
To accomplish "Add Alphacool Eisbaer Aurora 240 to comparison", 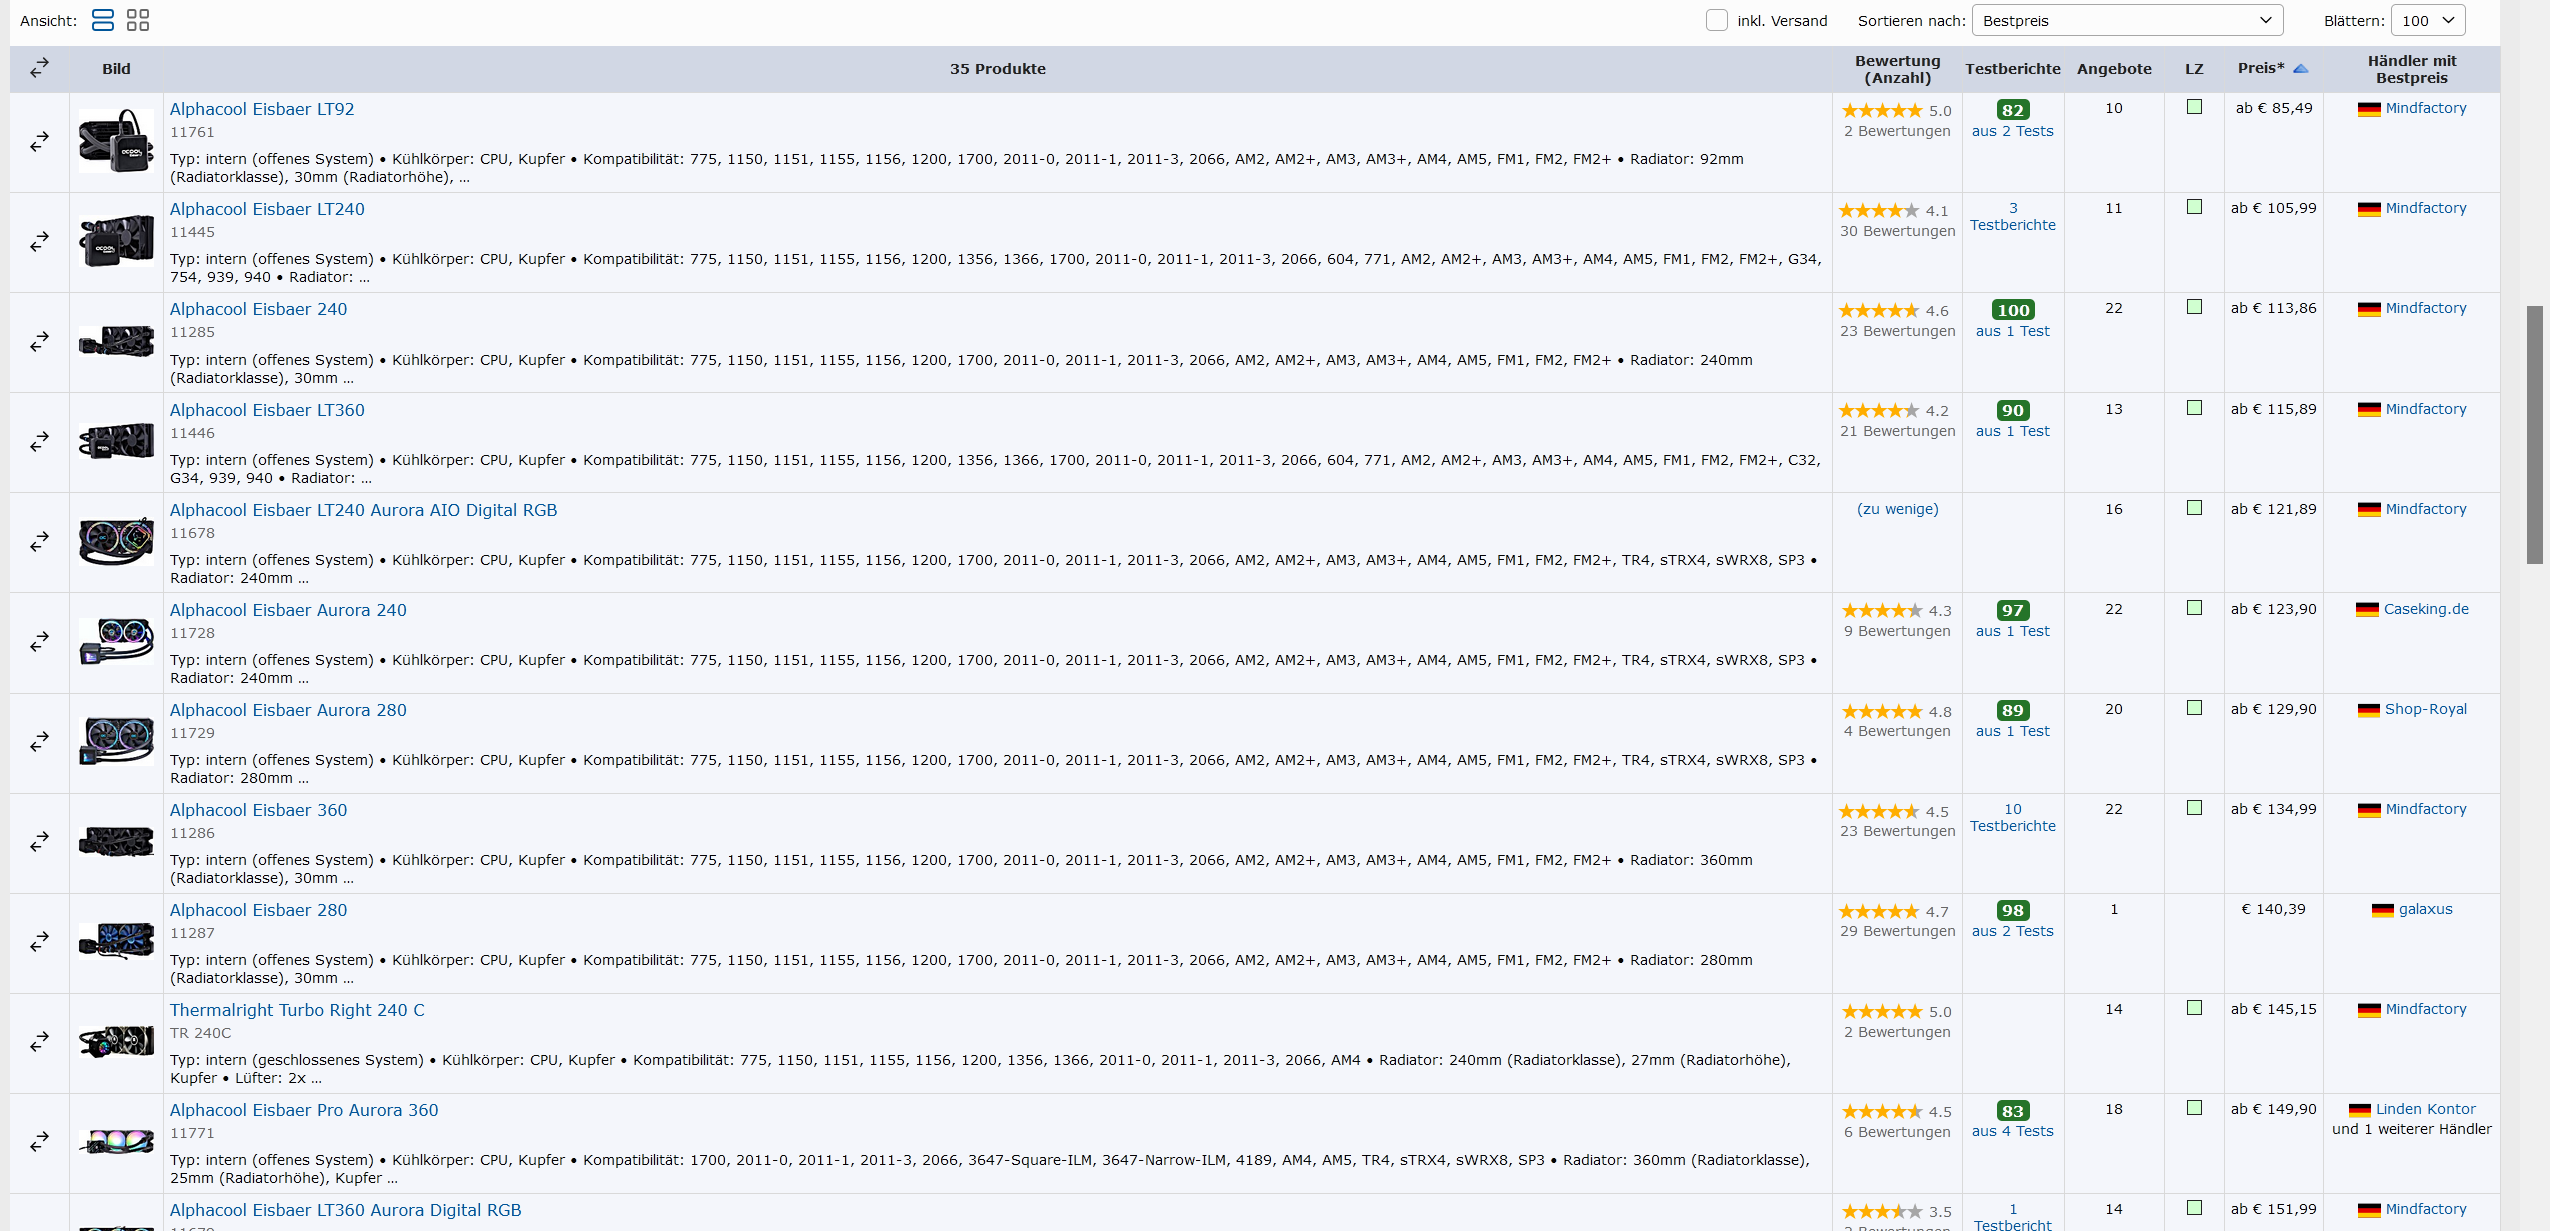I will point(39,642).
